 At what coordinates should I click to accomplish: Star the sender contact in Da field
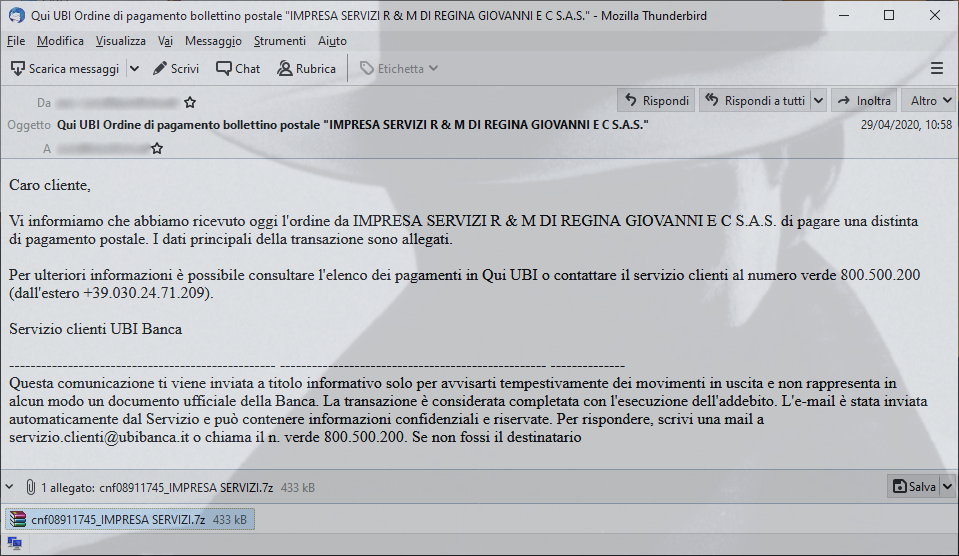(x=190, y=102)
